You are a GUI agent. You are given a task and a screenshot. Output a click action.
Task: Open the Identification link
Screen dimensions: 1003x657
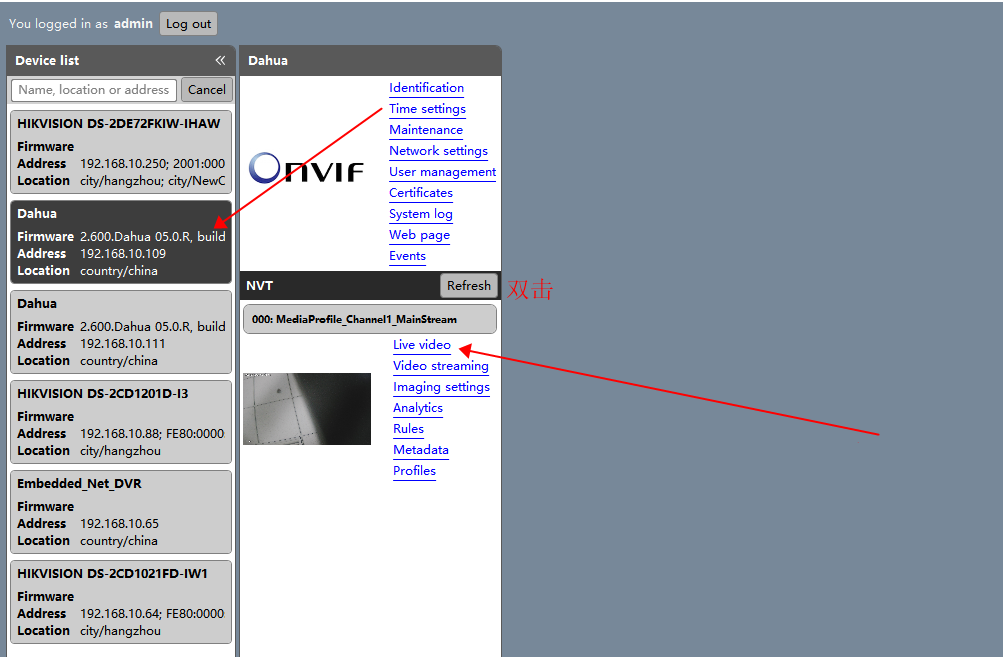coord(426,88)
